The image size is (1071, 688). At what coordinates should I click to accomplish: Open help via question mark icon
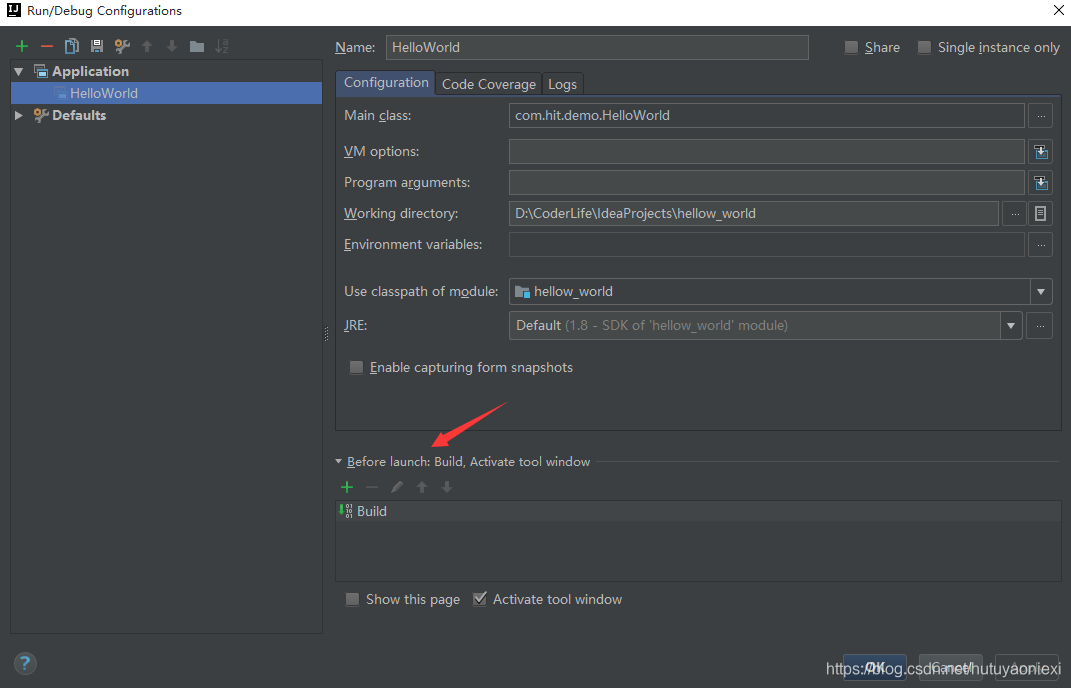[x=25, y=663]
